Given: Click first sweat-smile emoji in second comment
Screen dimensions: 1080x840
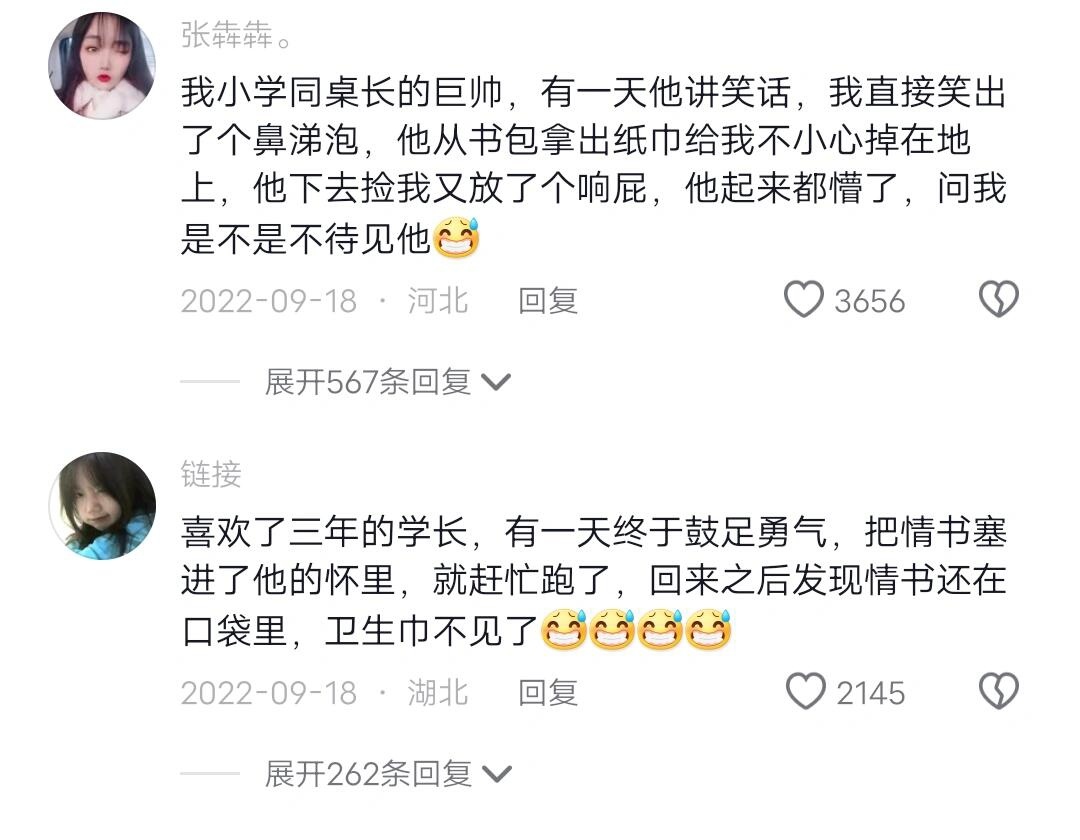Looking at the screenshot, I should coord(563,629).
